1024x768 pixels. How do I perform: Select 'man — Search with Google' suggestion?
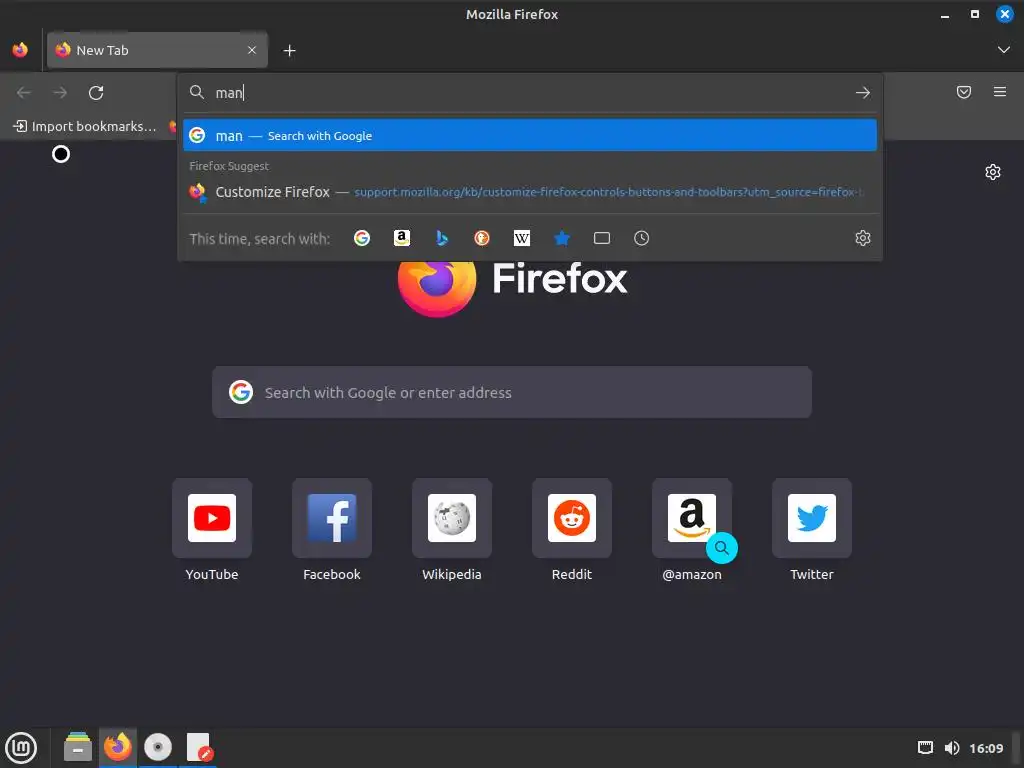tap(530, 135)
